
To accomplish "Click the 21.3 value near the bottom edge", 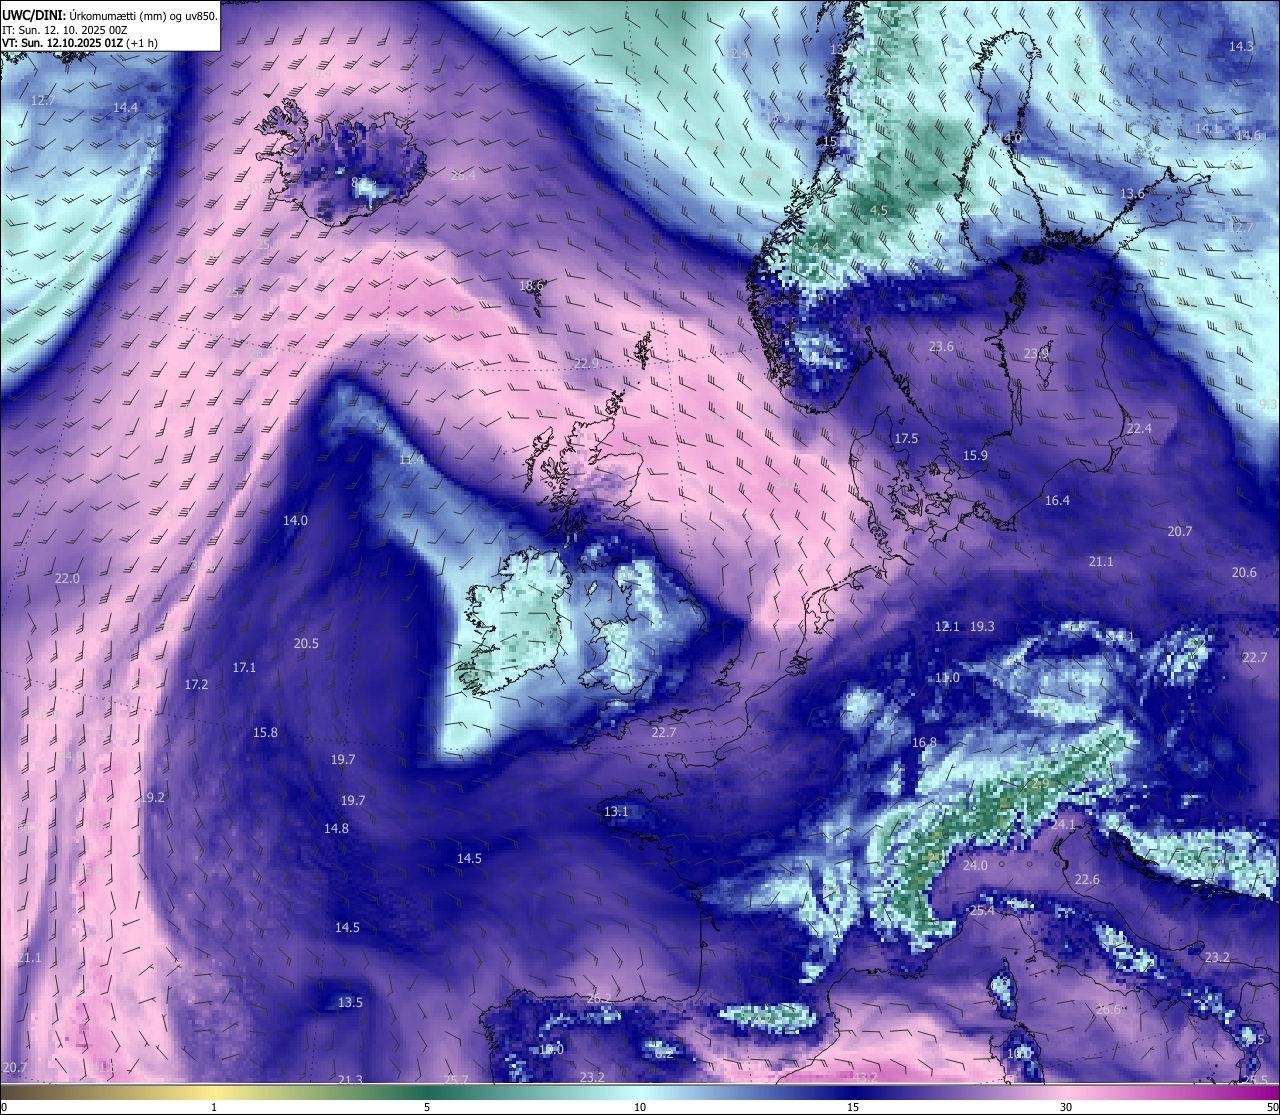I will [350, 1079].
